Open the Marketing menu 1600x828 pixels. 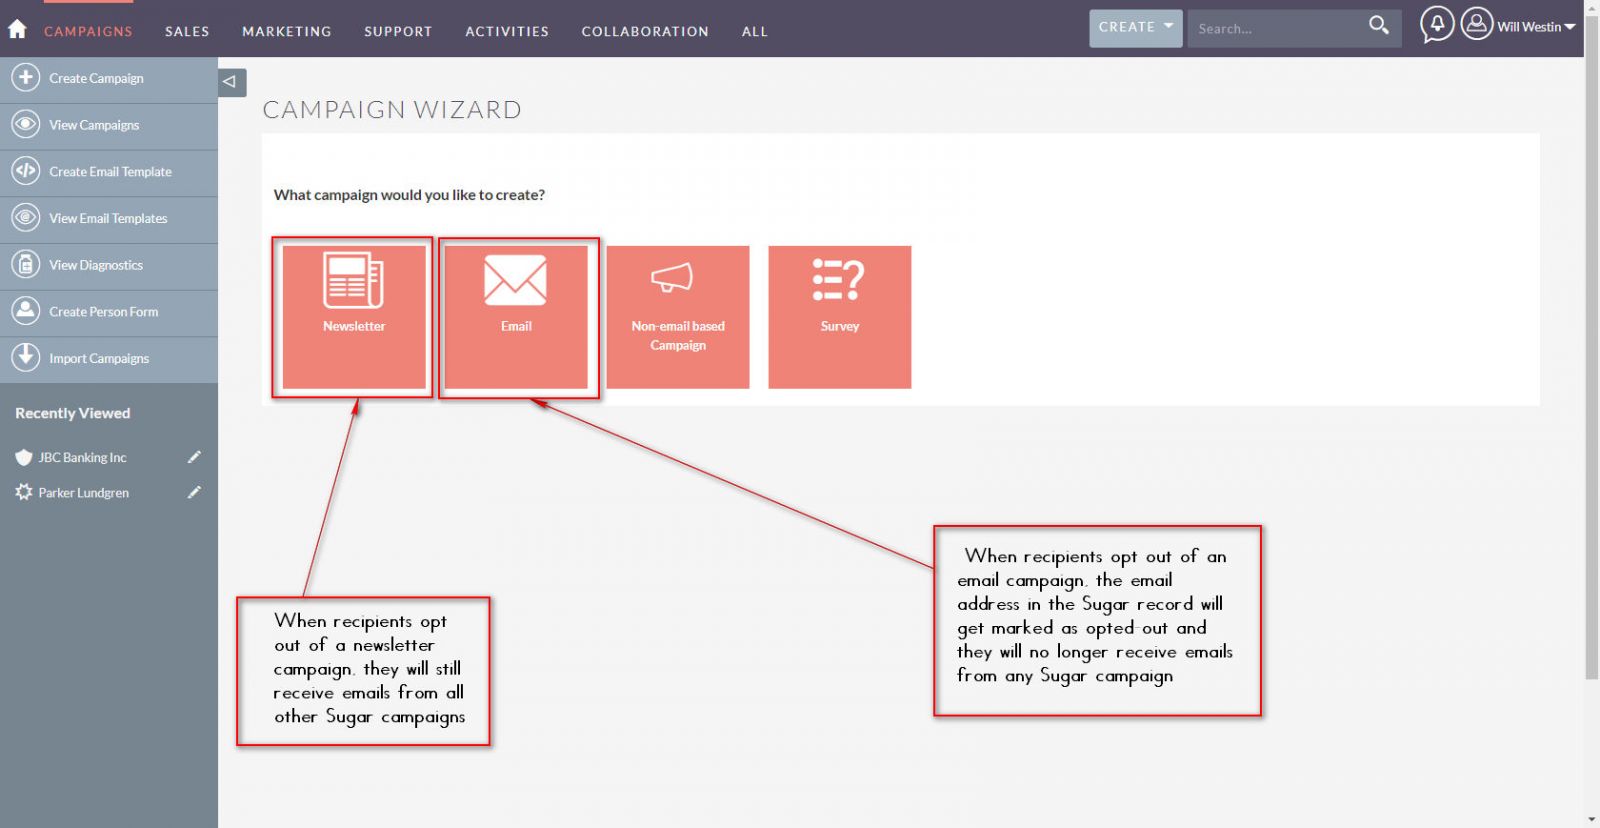tap(287, 31)
